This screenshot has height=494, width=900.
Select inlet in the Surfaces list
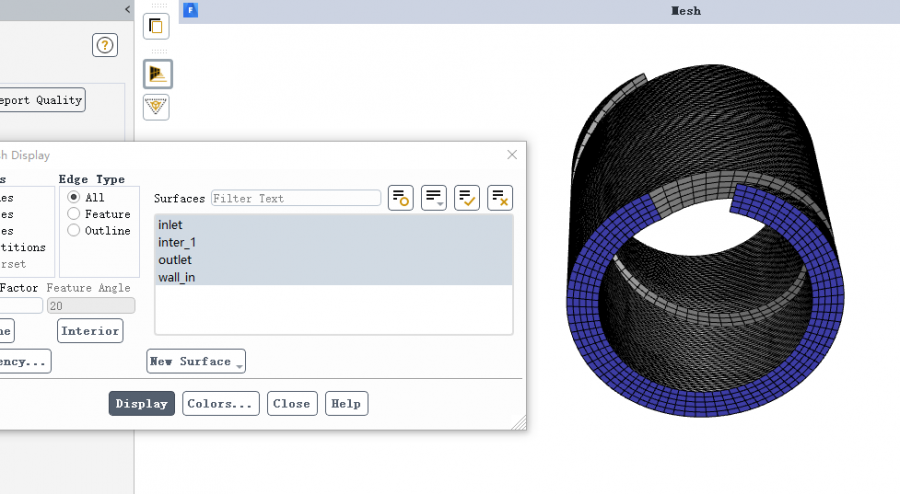tap(171, 225)
